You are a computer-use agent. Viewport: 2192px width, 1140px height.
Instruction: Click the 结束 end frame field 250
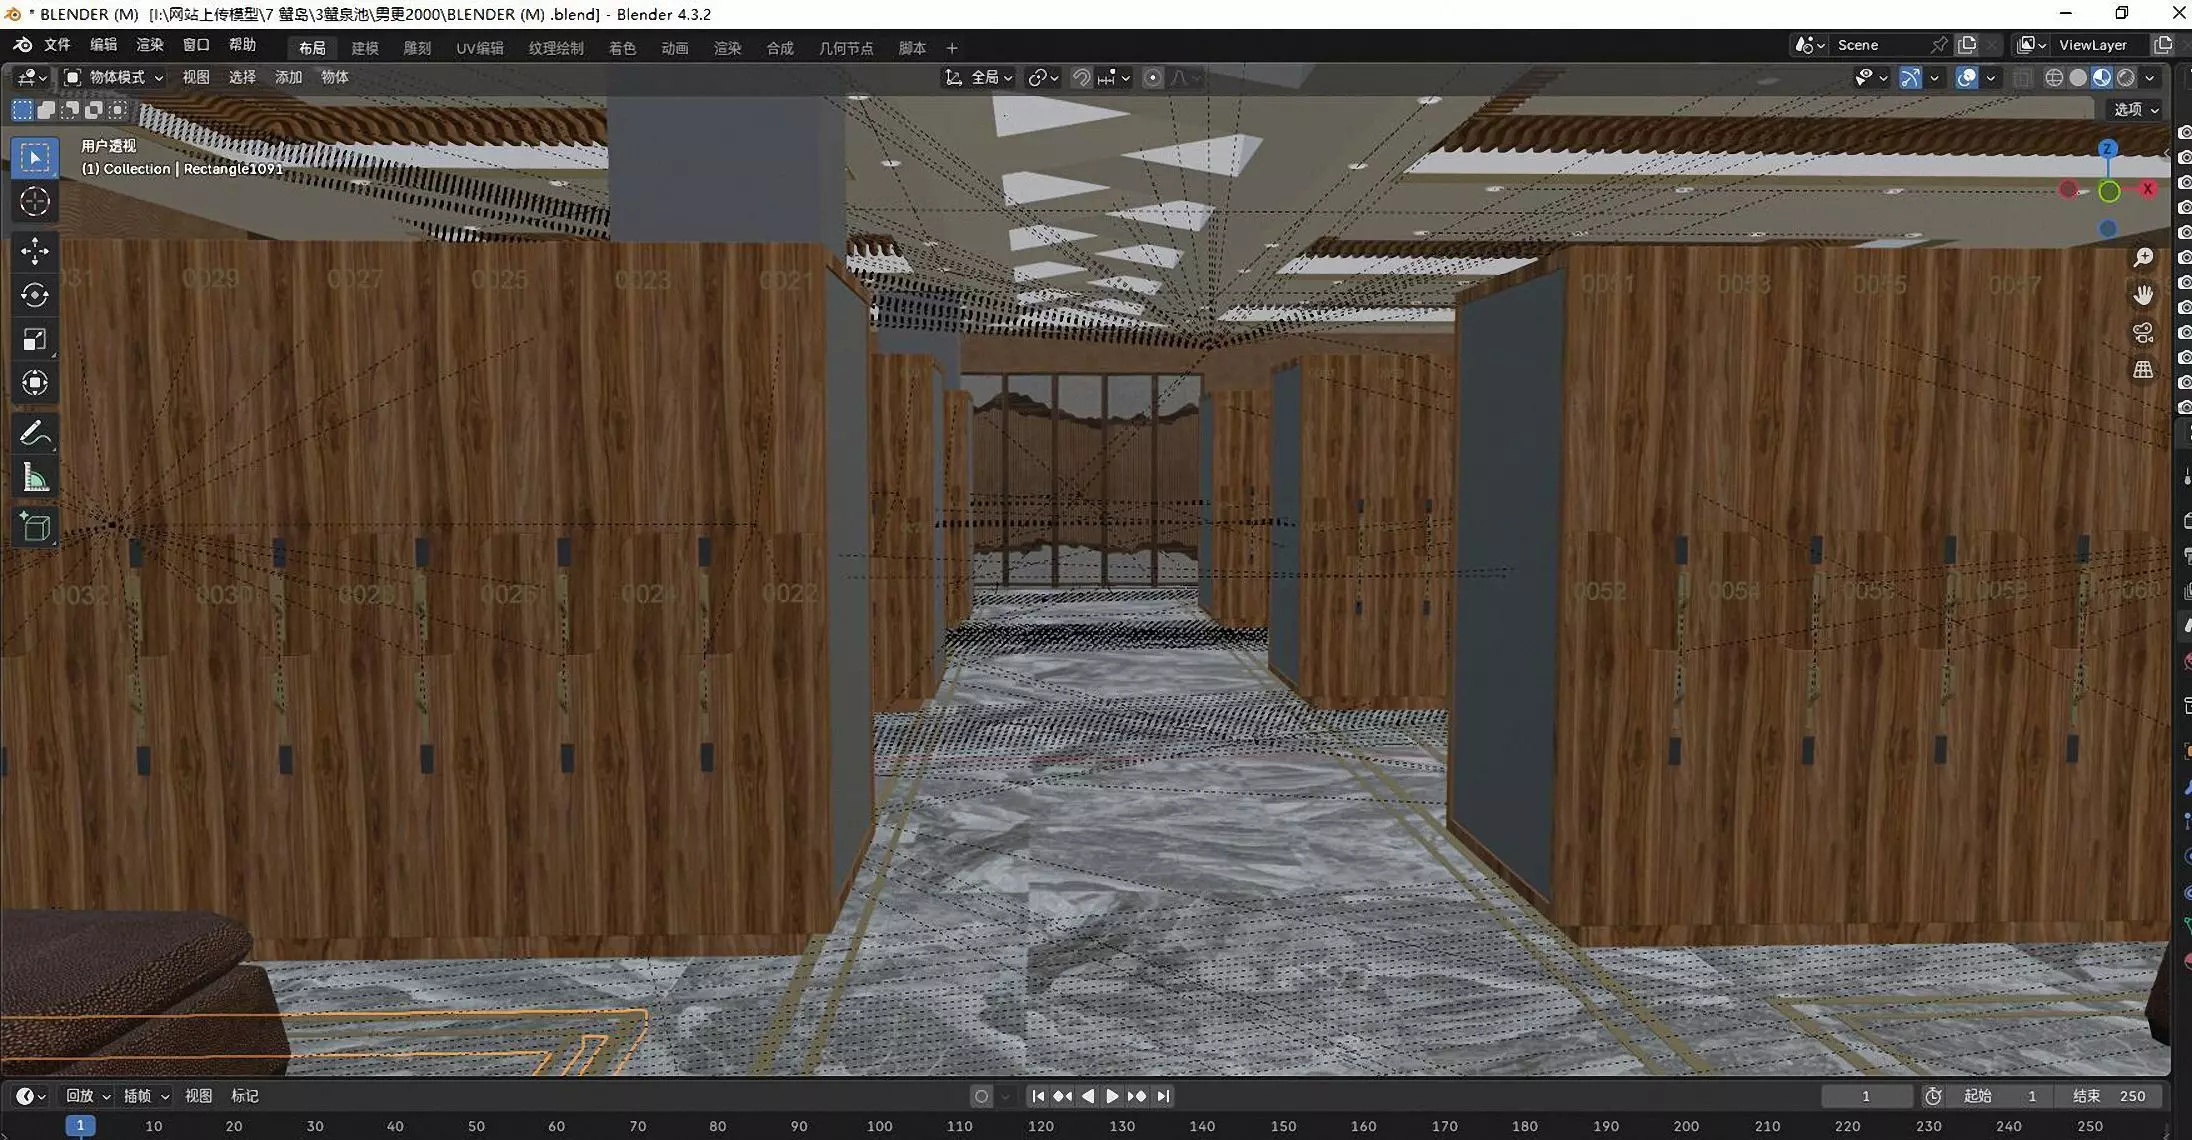coord(2109,1096)
